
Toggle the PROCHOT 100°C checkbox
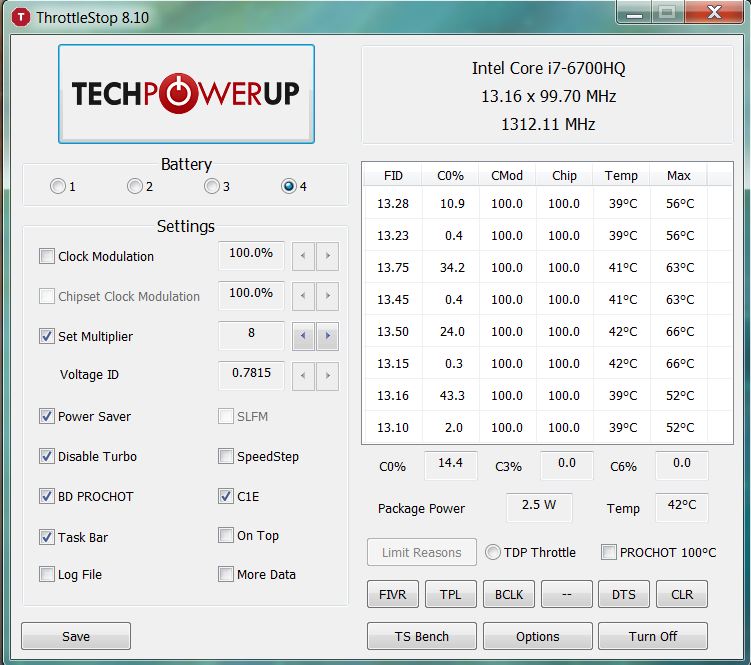point(609,552)
